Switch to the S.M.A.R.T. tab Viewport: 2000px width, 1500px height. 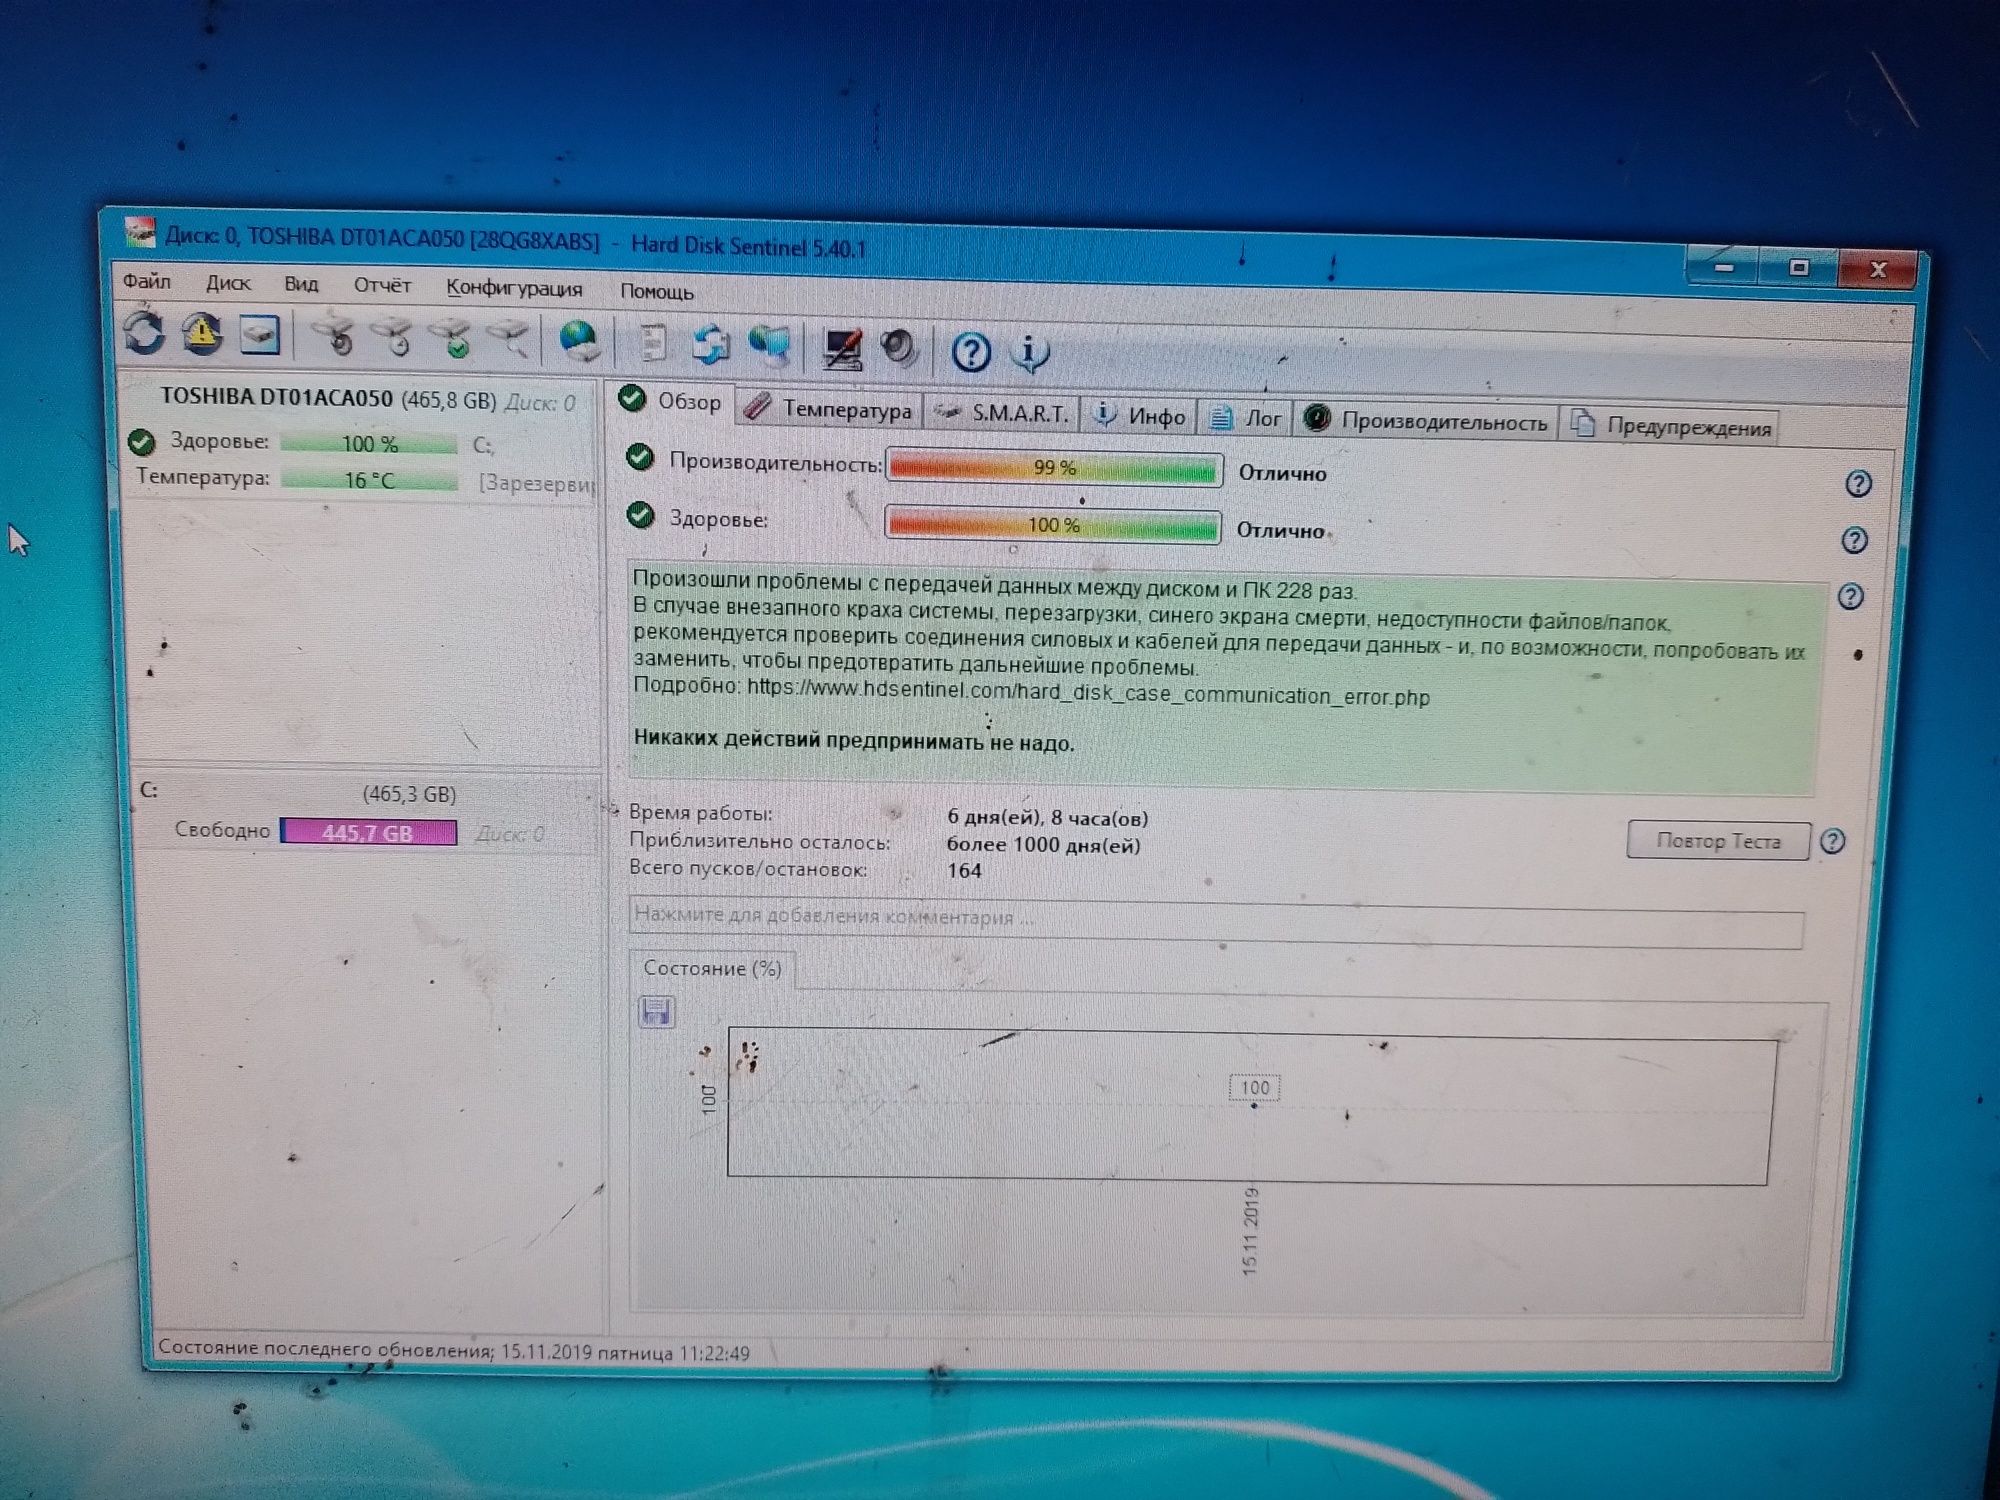coord(1003,413)
